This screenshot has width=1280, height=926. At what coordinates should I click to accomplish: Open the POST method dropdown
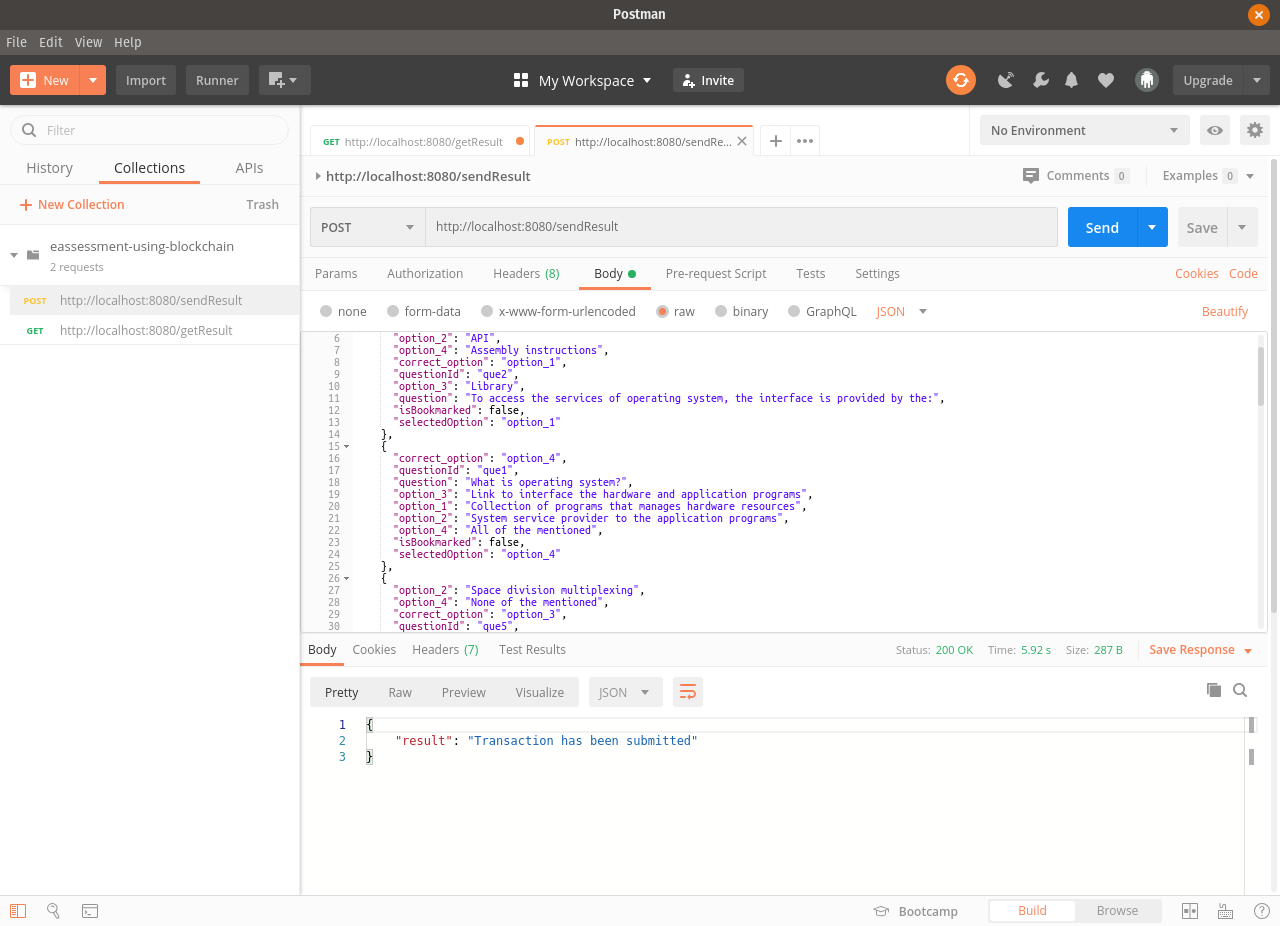[368, 227]
